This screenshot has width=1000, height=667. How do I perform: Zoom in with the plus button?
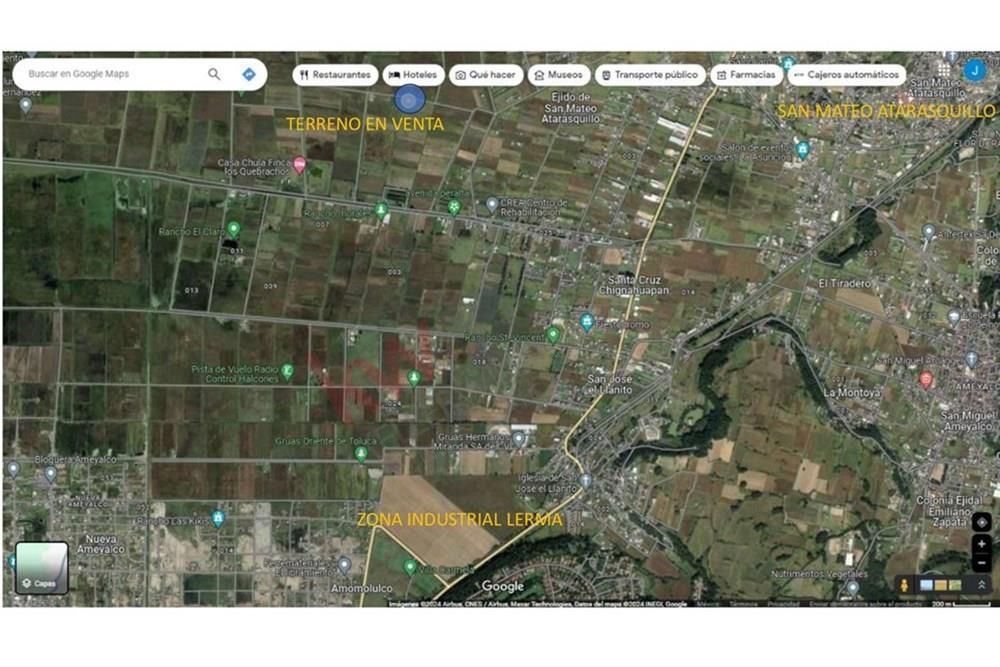982,544
